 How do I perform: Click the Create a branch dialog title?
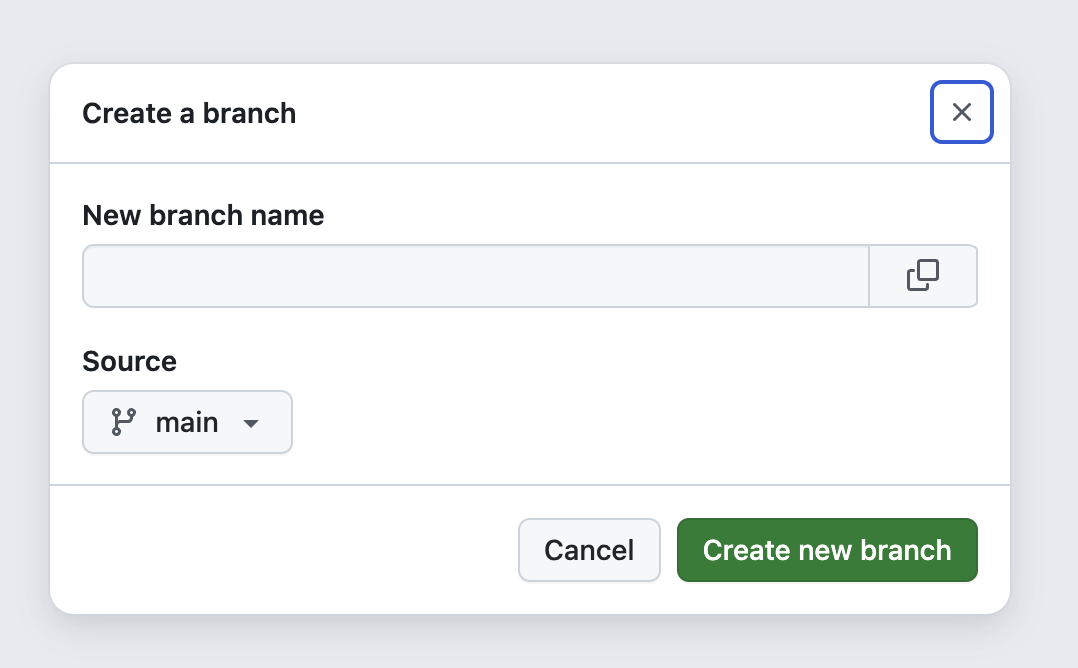pyautogui.click(x=189, y=113)
